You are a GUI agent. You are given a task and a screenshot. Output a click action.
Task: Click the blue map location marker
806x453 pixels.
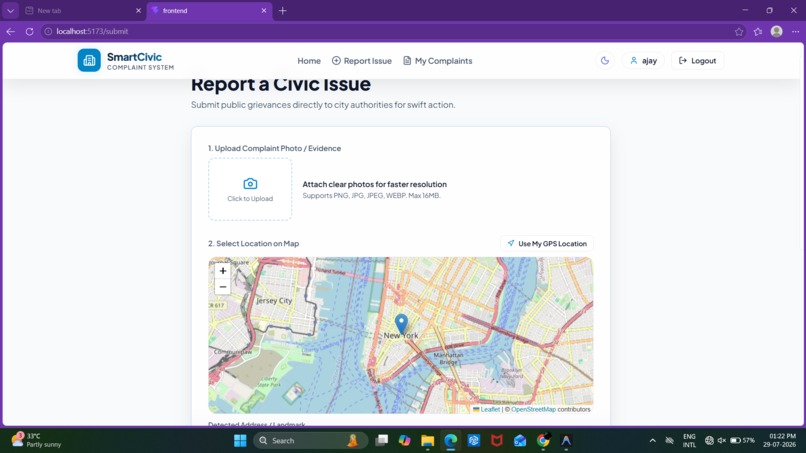401,324
